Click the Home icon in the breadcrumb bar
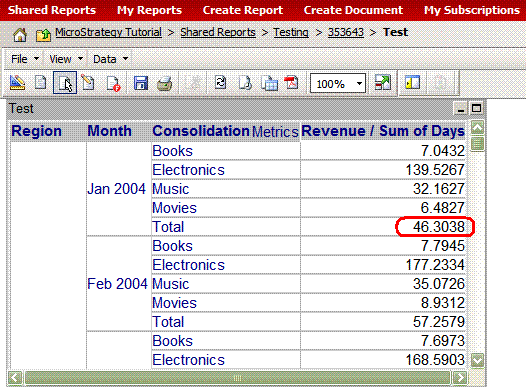The width and height of the screenshot is (526, 387). 20,34
